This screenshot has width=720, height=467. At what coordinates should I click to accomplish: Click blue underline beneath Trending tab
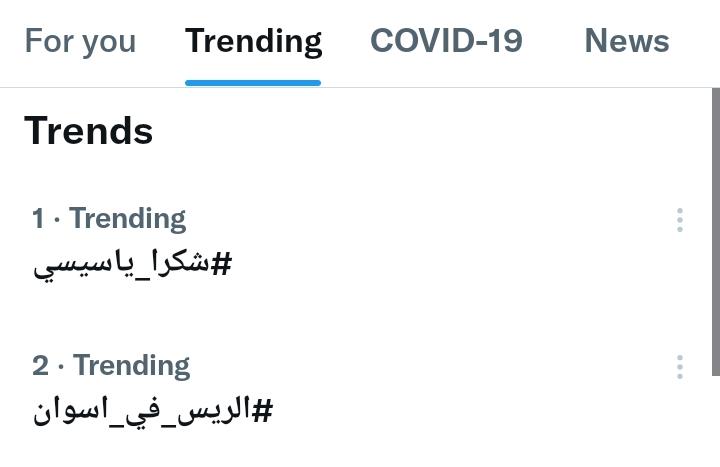click(x=253, y=83)
